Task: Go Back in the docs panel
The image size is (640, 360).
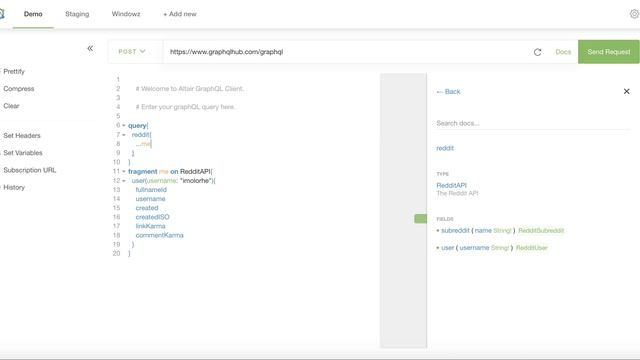Action: coord(449,91)
